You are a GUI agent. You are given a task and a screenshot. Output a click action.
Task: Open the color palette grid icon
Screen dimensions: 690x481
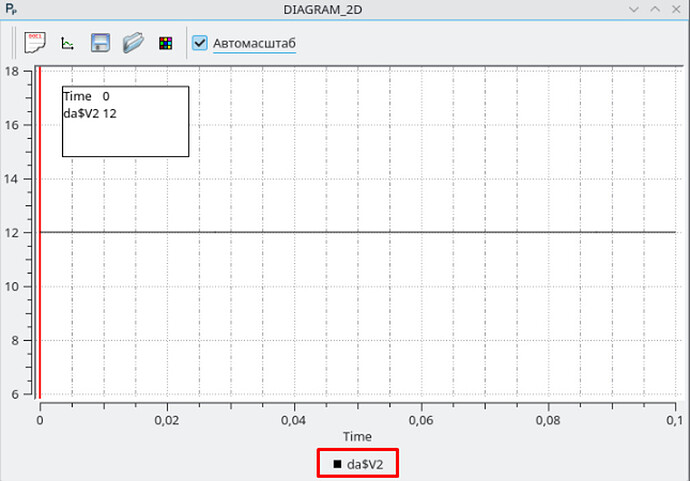[x=165, y=43]
